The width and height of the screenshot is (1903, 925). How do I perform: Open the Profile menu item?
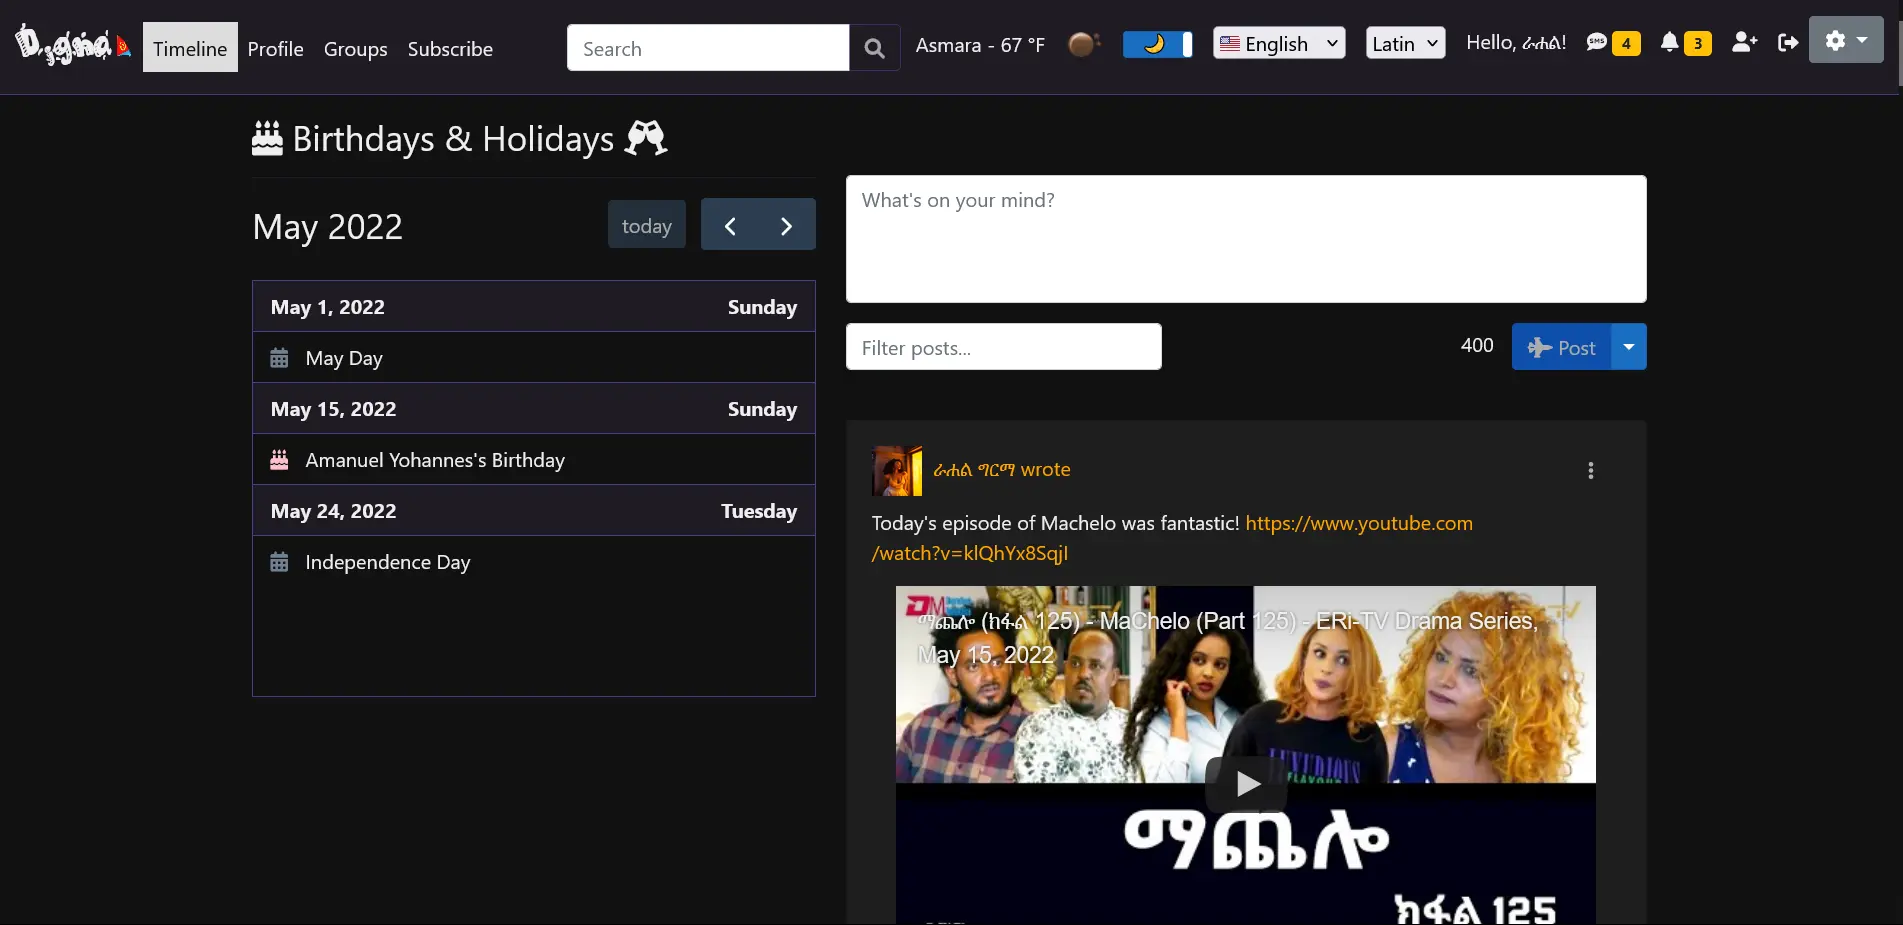(276, 48)
